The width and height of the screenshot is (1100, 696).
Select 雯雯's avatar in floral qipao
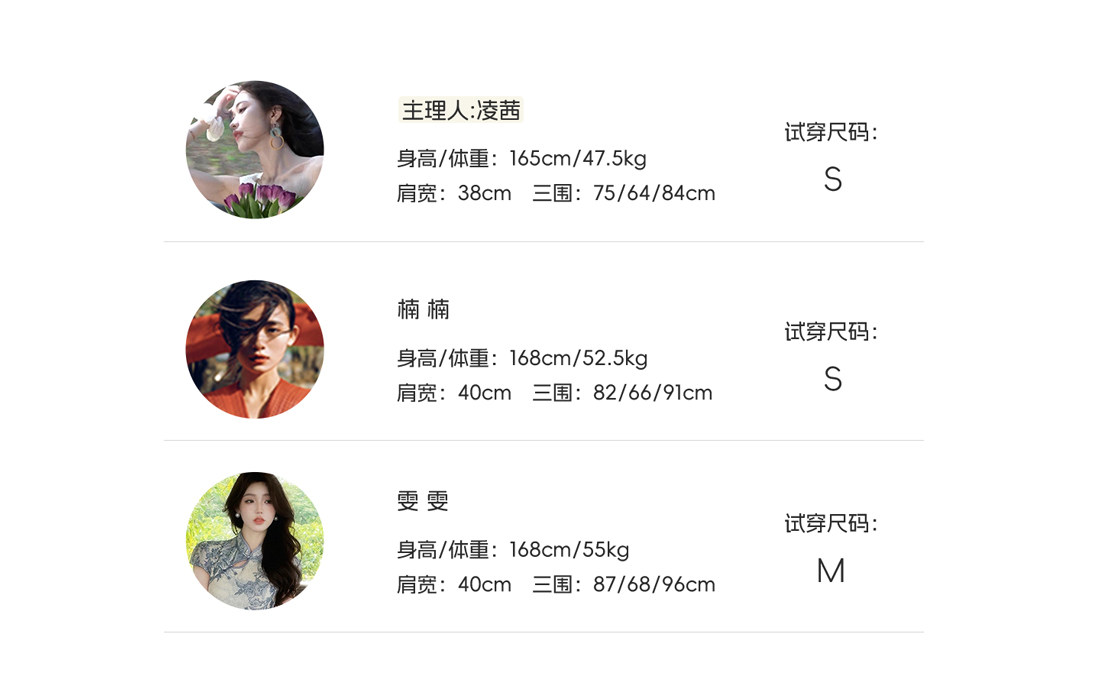[x=255, y=540]
